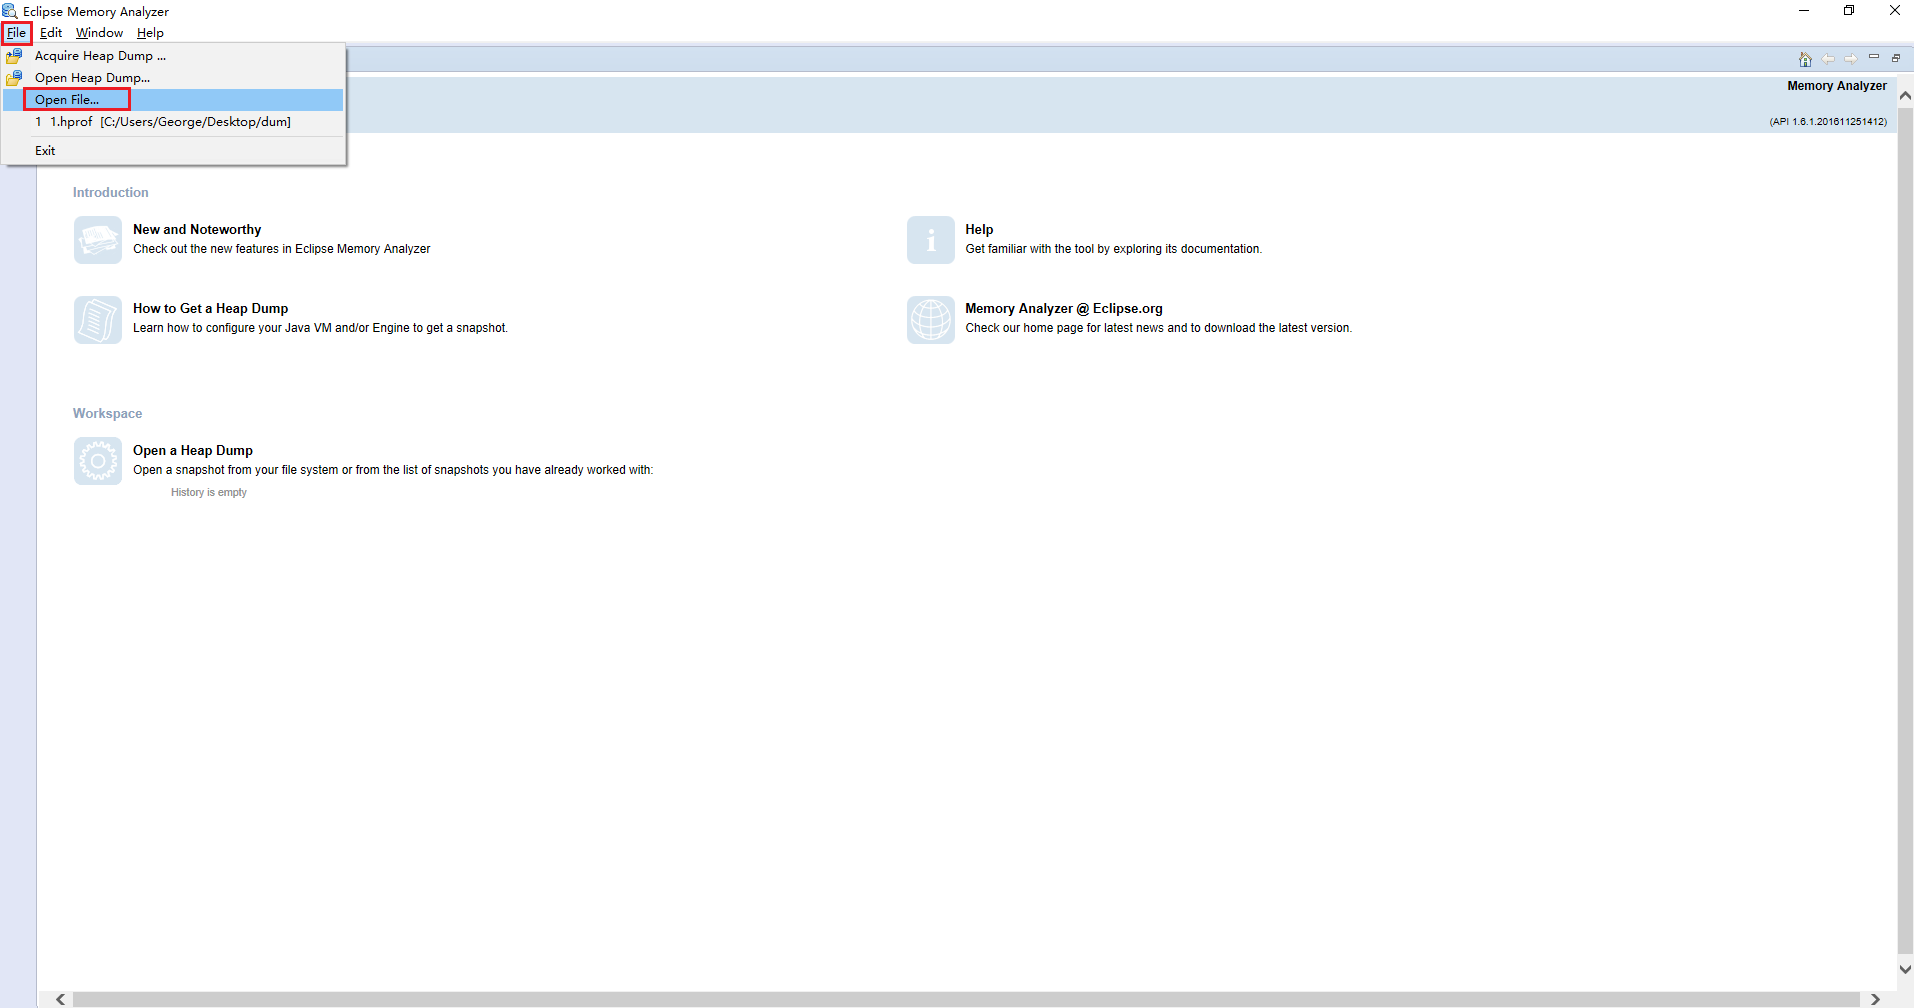The image size is (1914, 1008).
Task: Click the Open Heap Dump folder icon
Action: pyautogui.click(x=14, y=78)
